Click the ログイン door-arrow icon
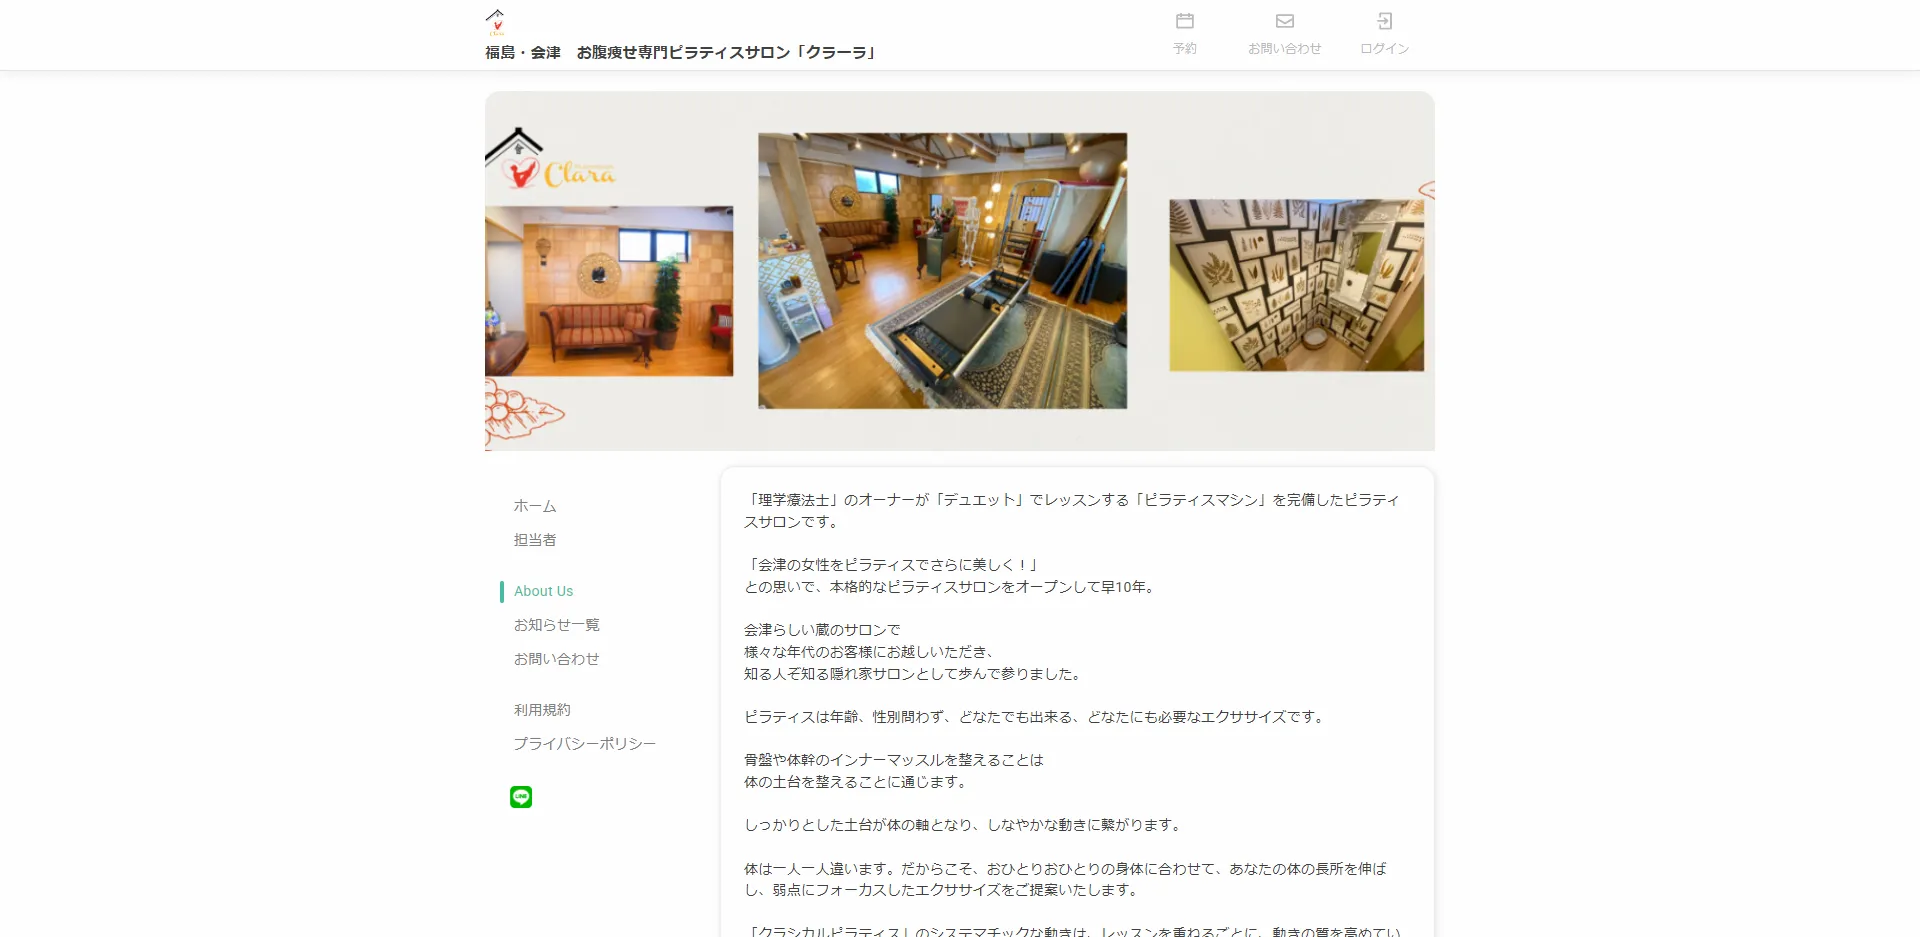The height and width of the screenshot is (937, 1920). coord(1384,21)
